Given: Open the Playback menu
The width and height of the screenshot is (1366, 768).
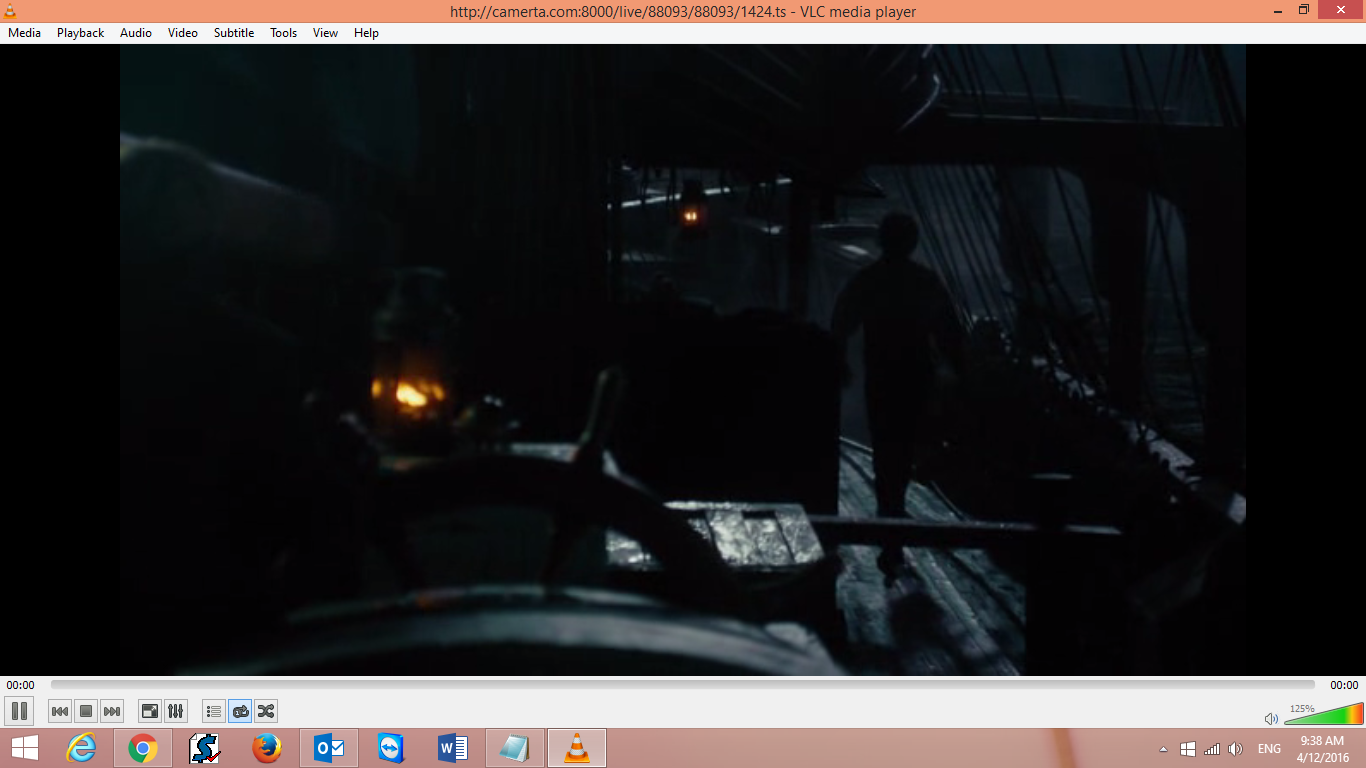Looking at the screenshot, I should [x=79, y=32].
